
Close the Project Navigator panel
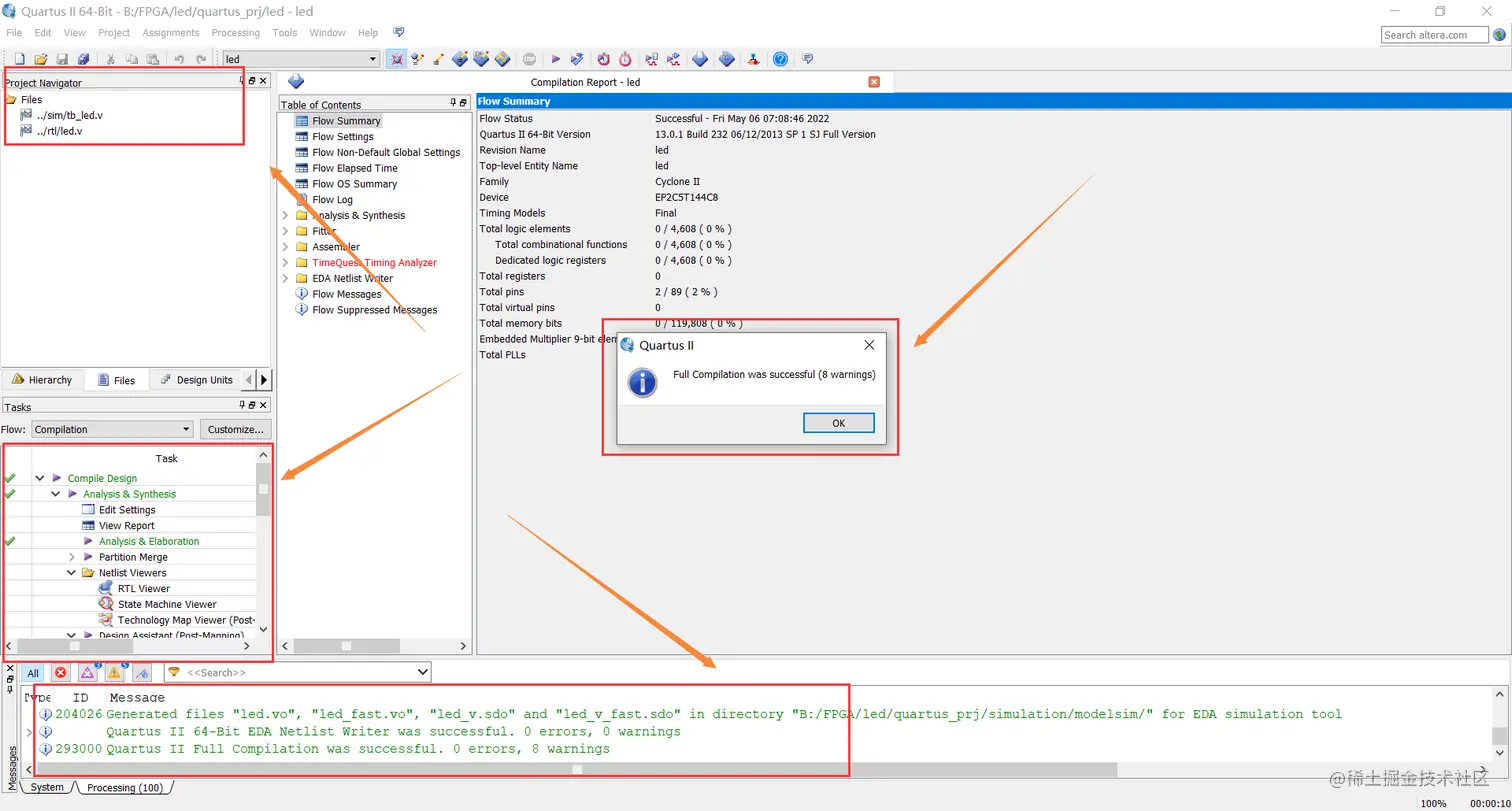tap(263, 81)
